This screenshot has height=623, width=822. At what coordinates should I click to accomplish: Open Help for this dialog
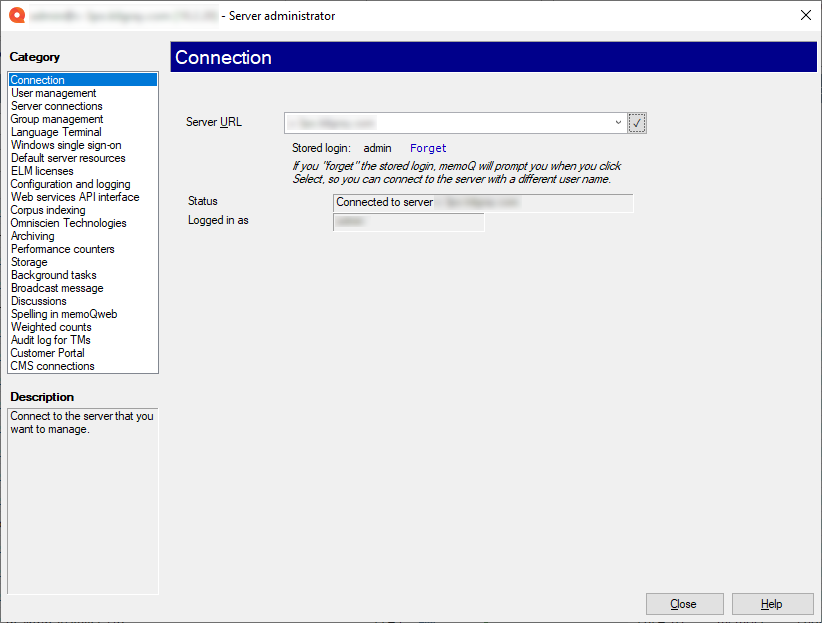(772, 604)
